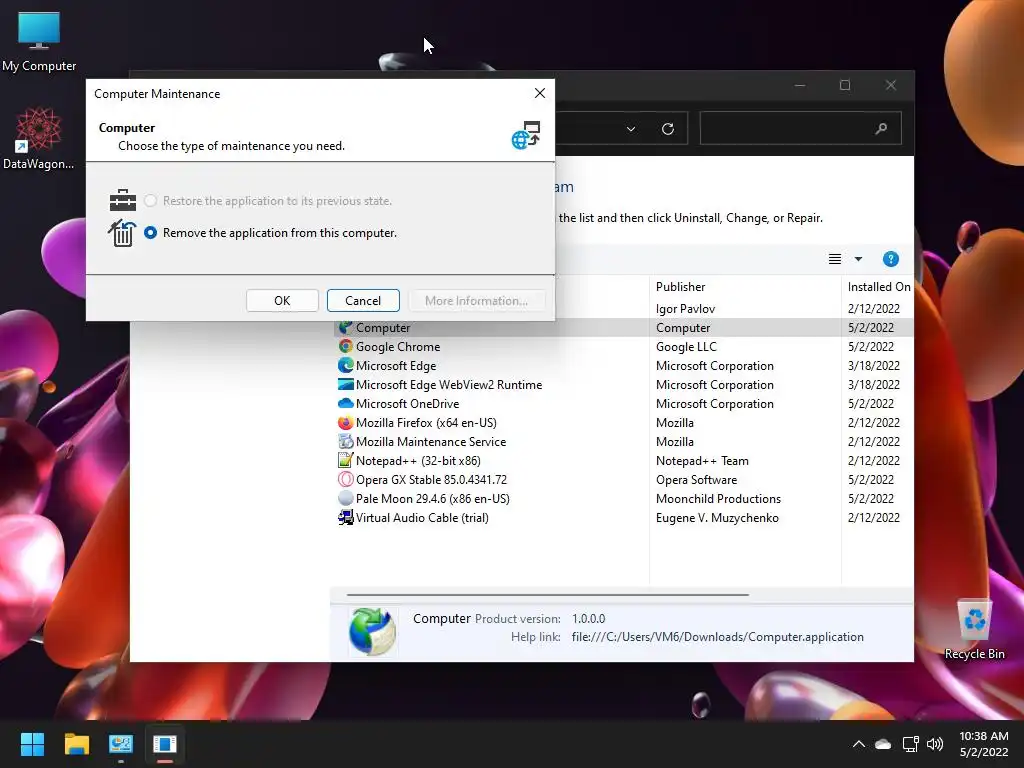Open My Computer desktop icon
Image resolution: width=1024 pixels, height=768 pixels.
pos(39,42)
